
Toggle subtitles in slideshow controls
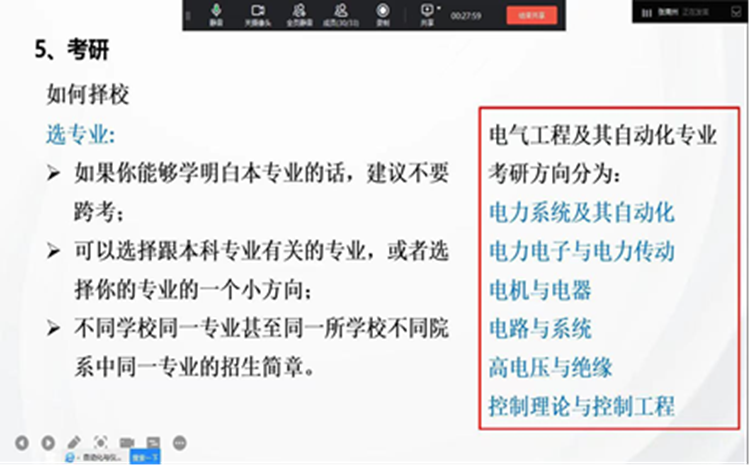click(x=153, y=442)
